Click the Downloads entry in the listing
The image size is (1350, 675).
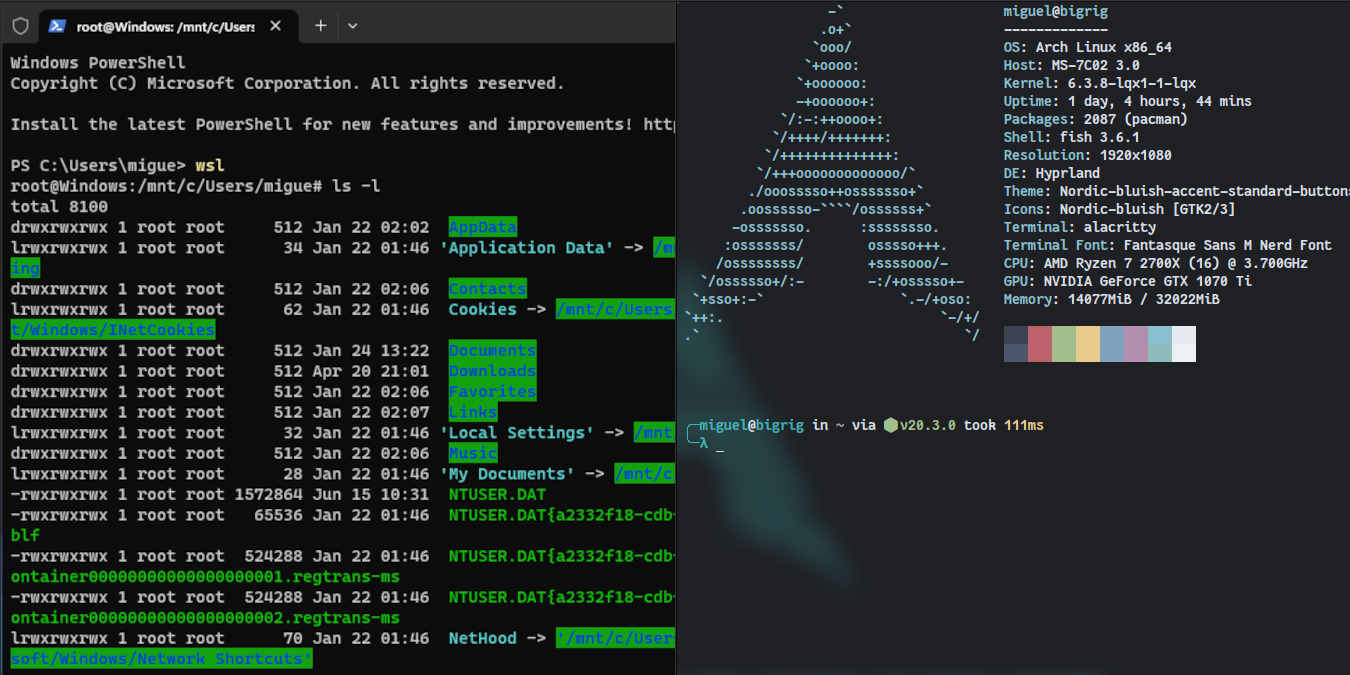click(492, 370)
